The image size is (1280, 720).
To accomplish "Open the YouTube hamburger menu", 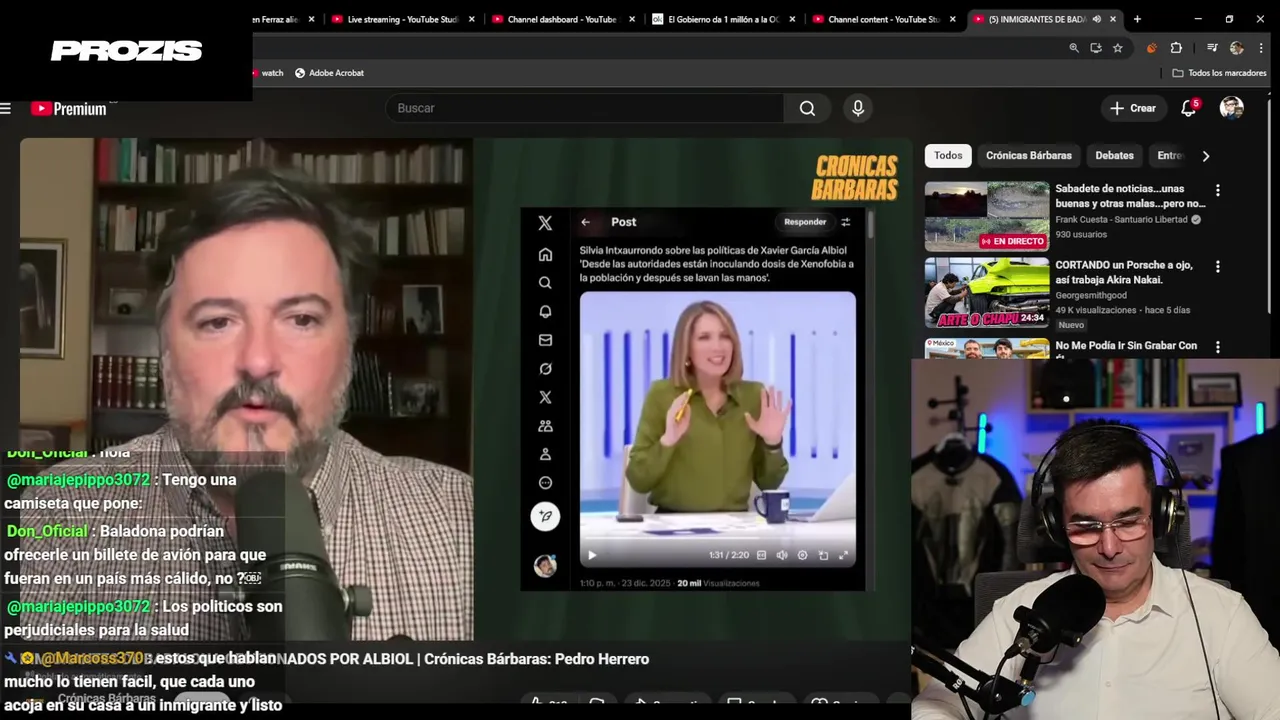I will pos(6,108).
